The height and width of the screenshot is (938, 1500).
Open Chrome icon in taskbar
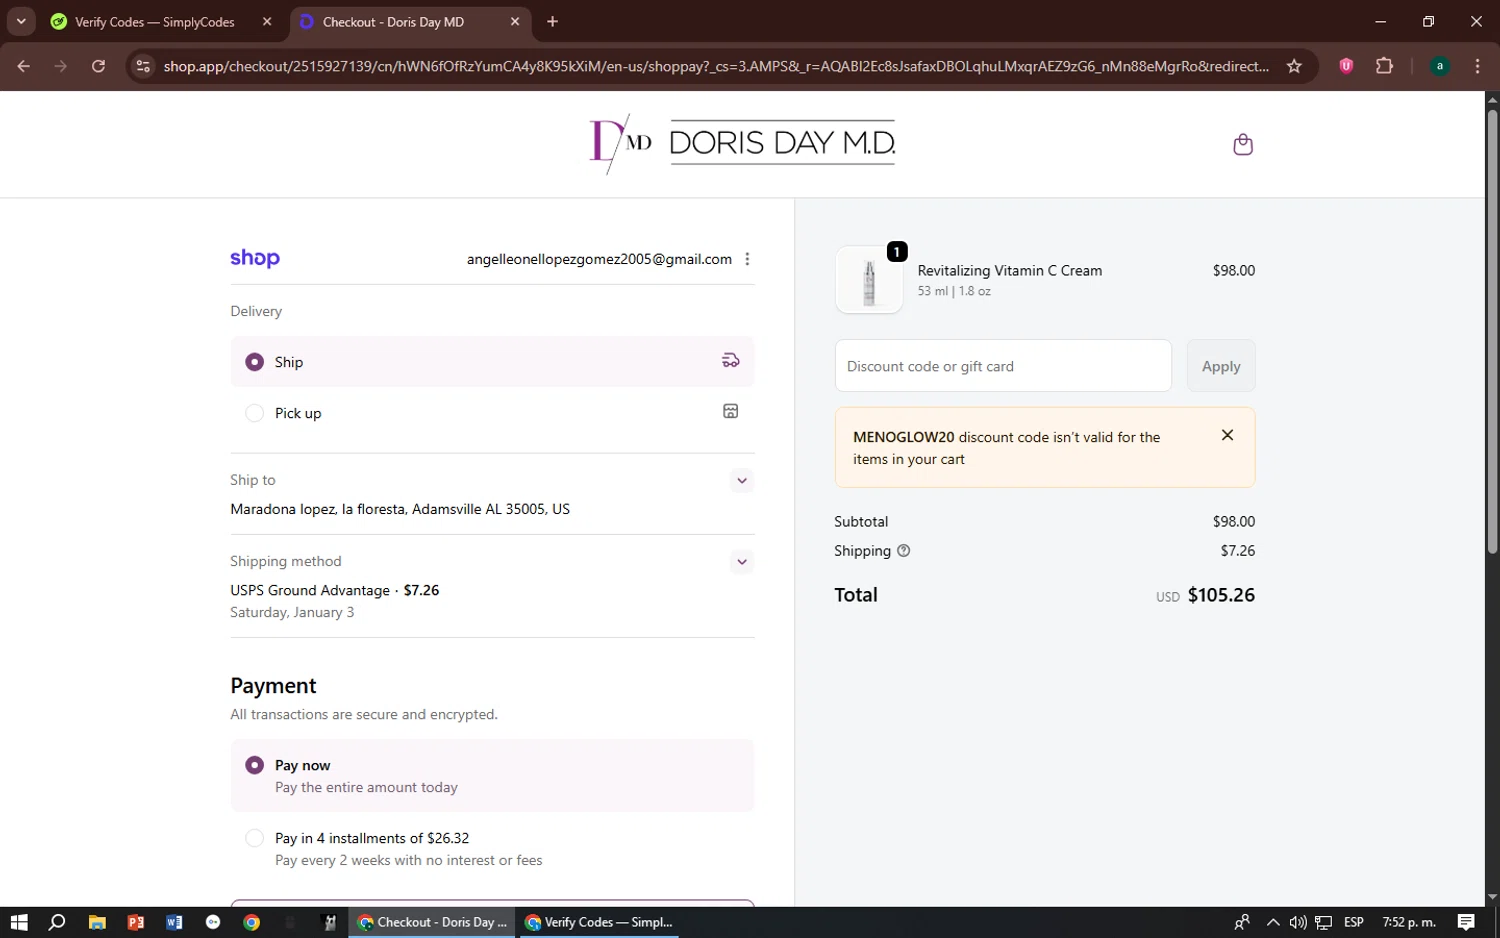[252, 922]
